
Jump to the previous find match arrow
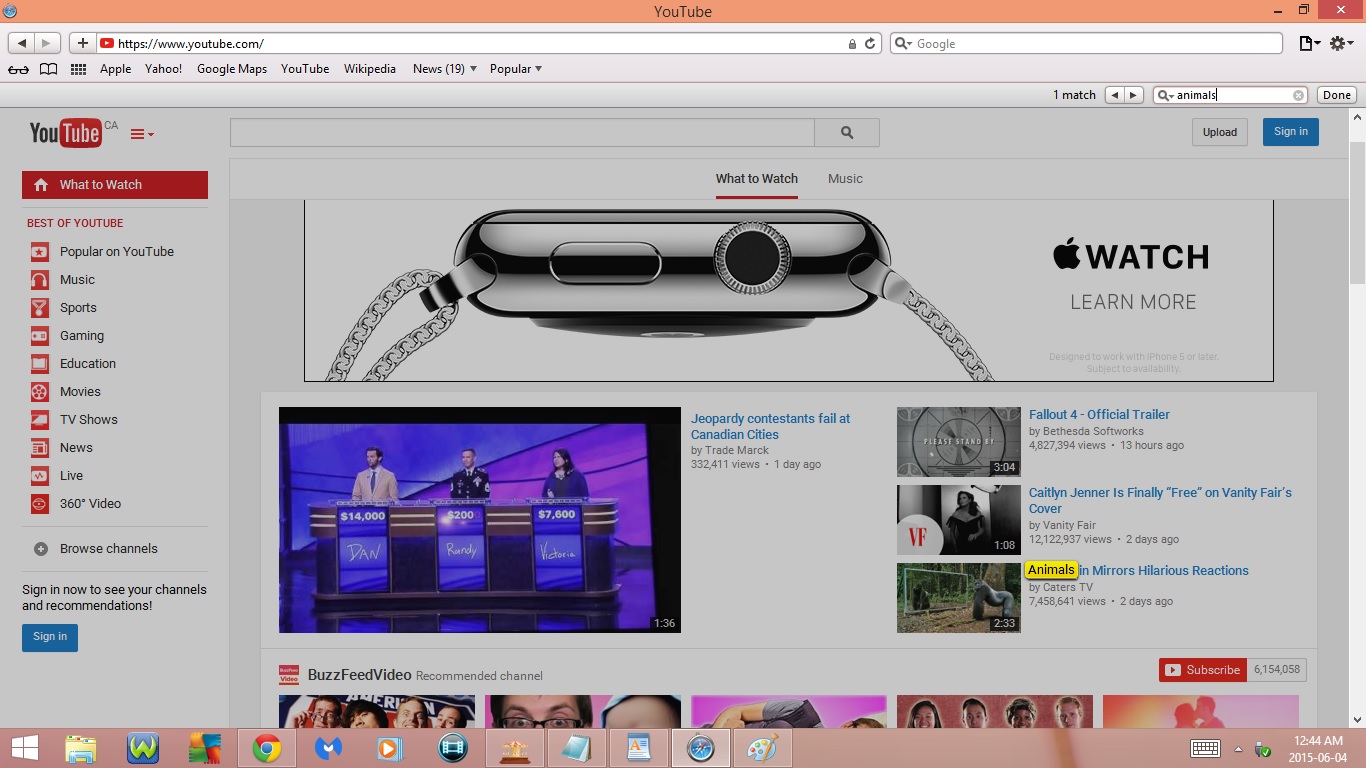pos(1114,95)
